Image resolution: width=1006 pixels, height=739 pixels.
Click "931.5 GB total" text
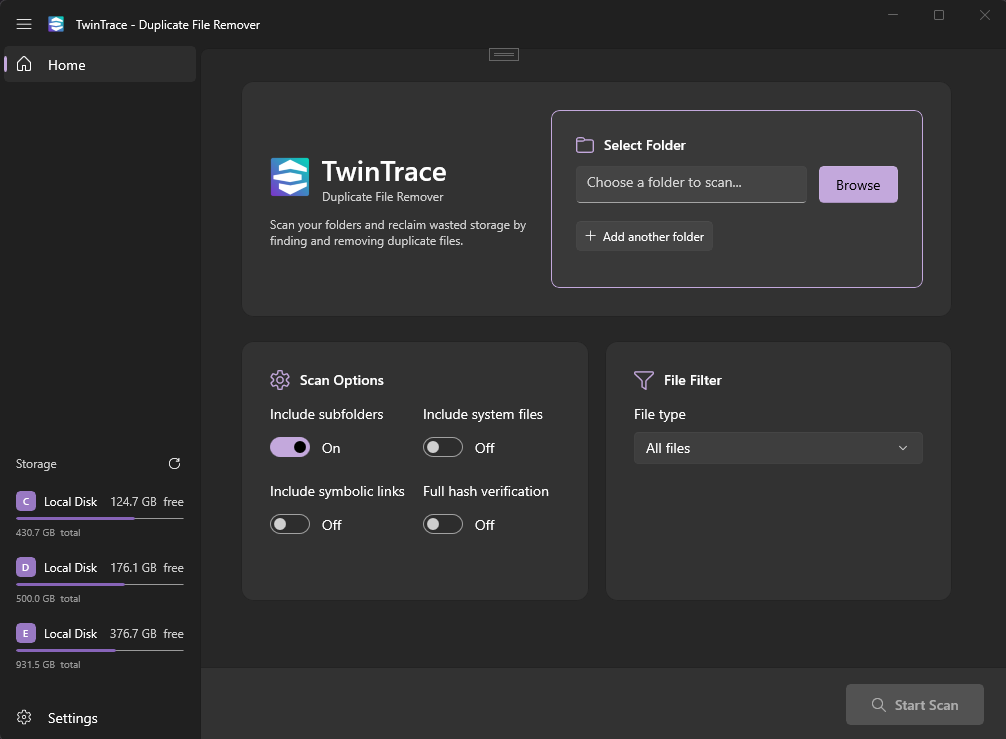[x=48, y=665]
